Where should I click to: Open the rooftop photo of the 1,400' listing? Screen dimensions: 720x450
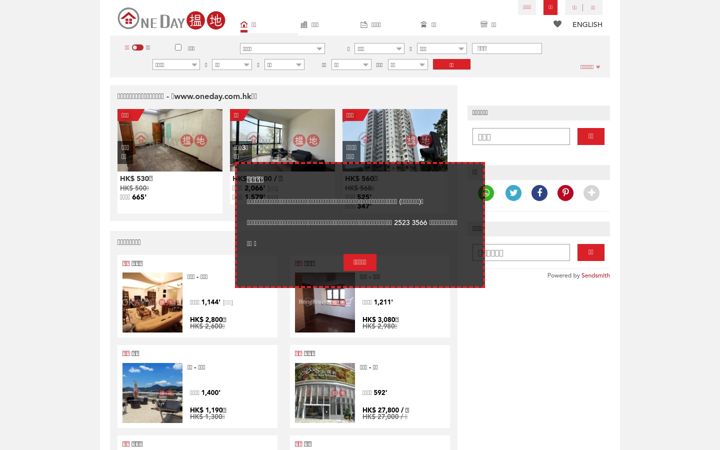tap(152, 393)
